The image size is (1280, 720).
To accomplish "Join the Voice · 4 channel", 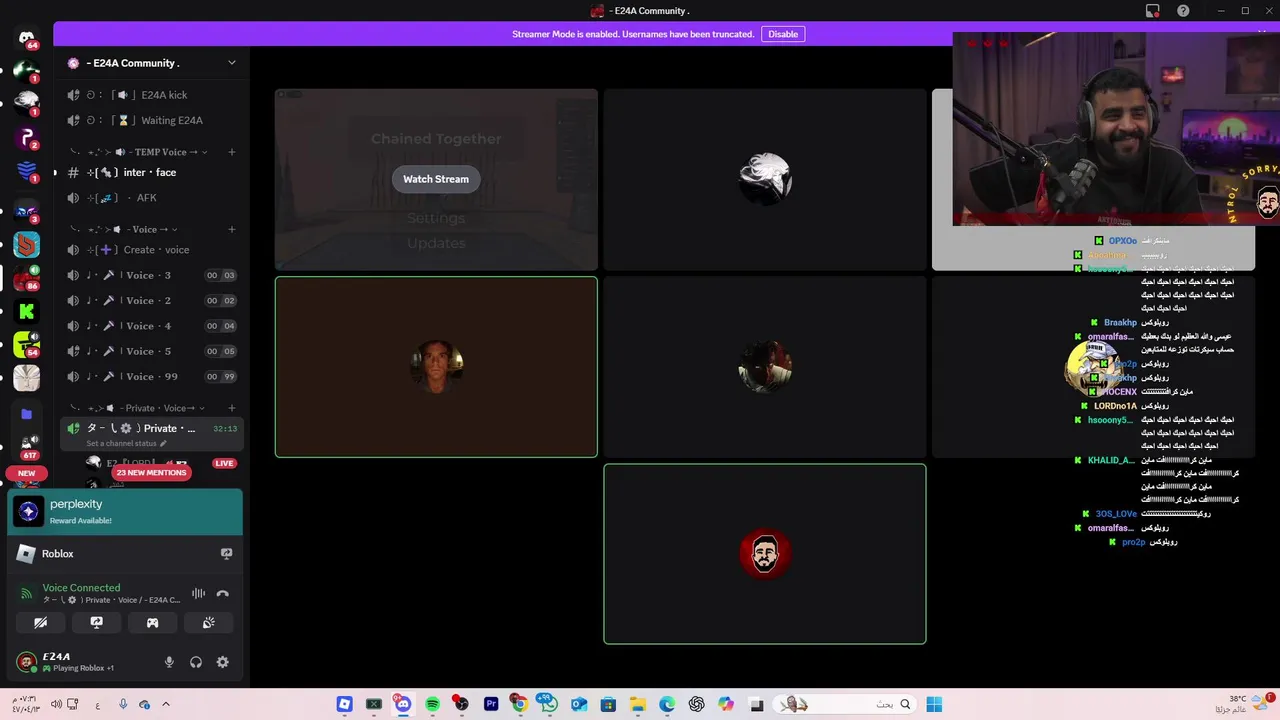I will (x=152, y=326).
